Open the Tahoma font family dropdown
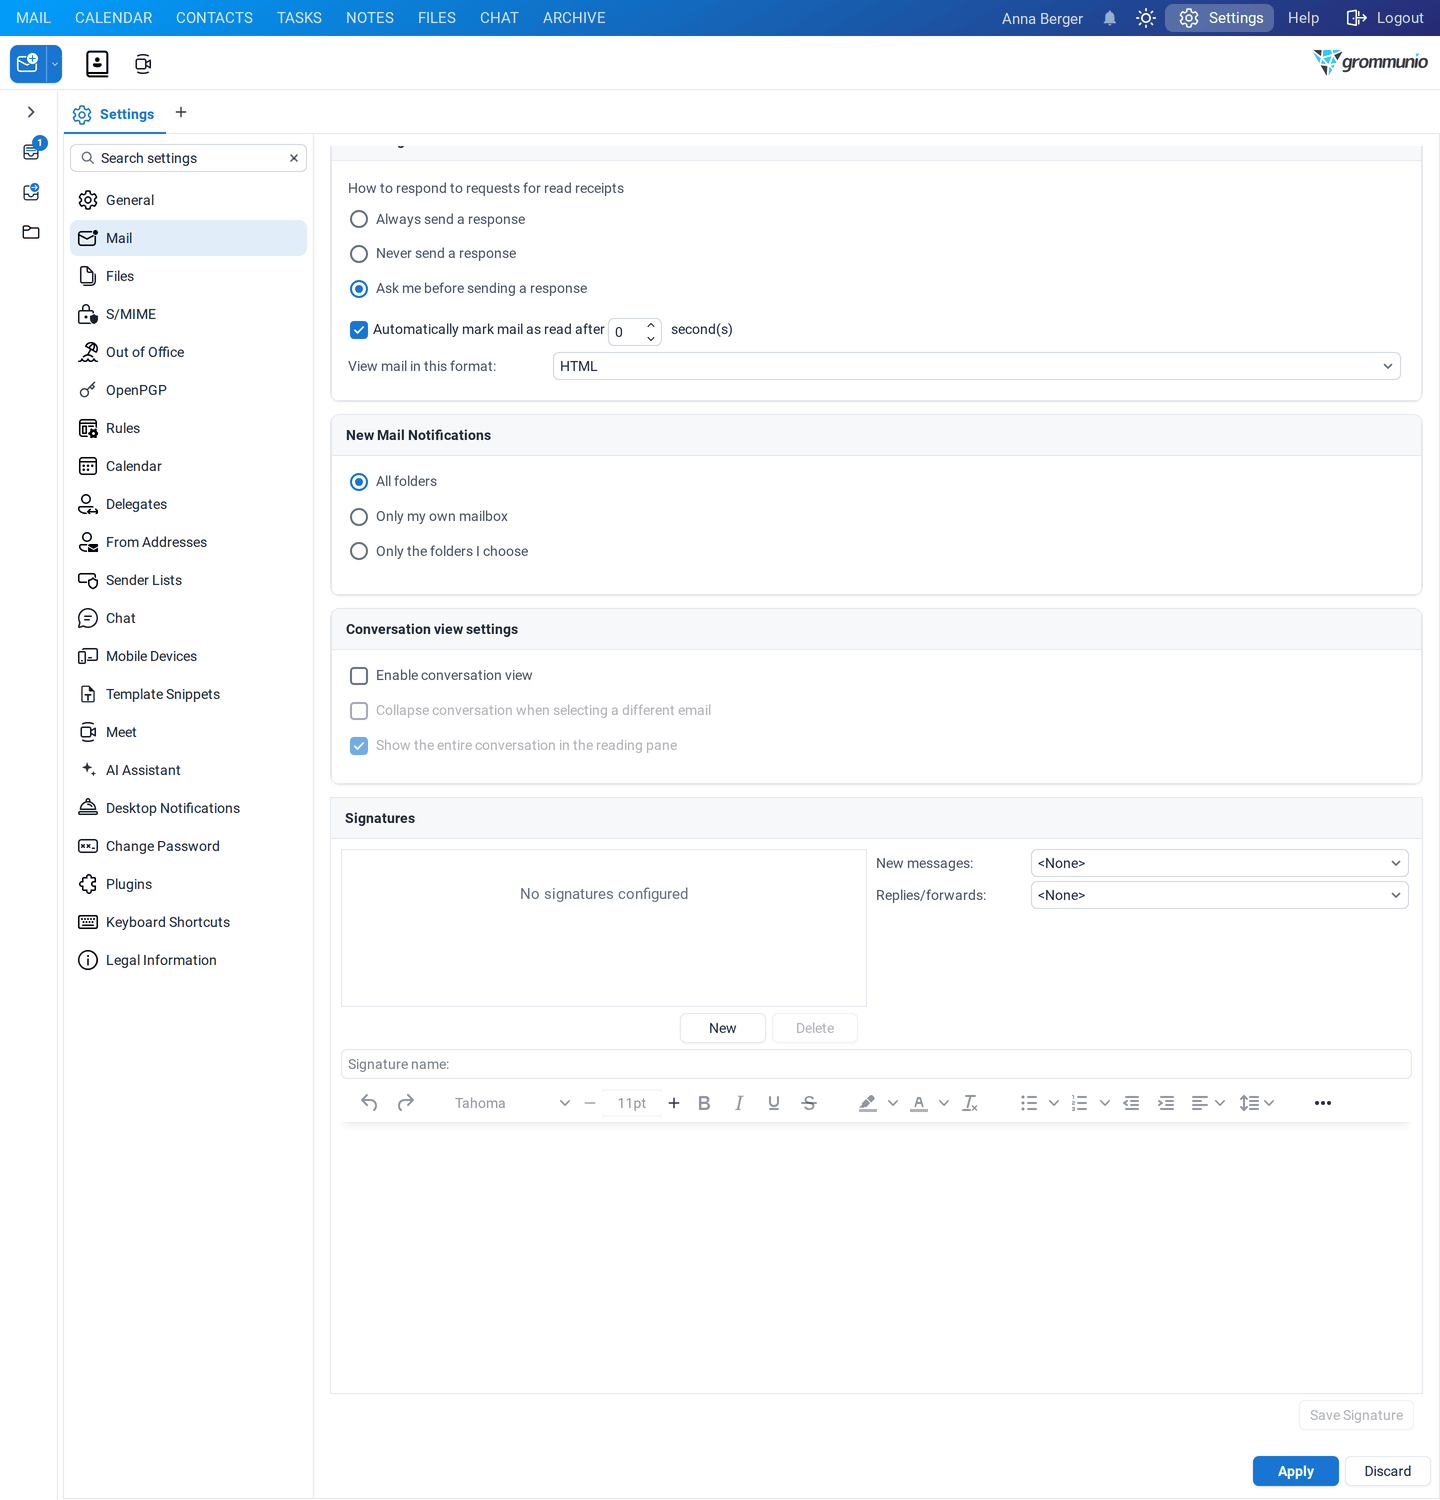 tap(510, 1103)
